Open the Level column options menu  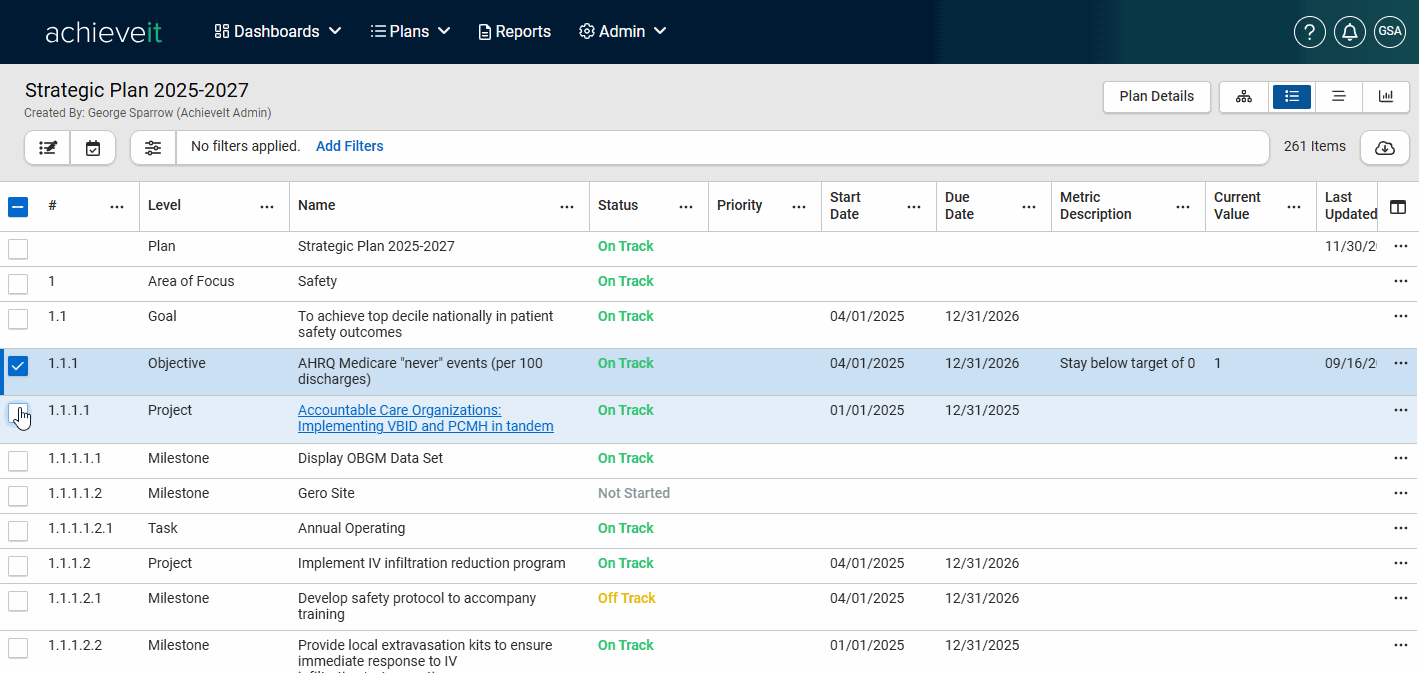point(267,207)
